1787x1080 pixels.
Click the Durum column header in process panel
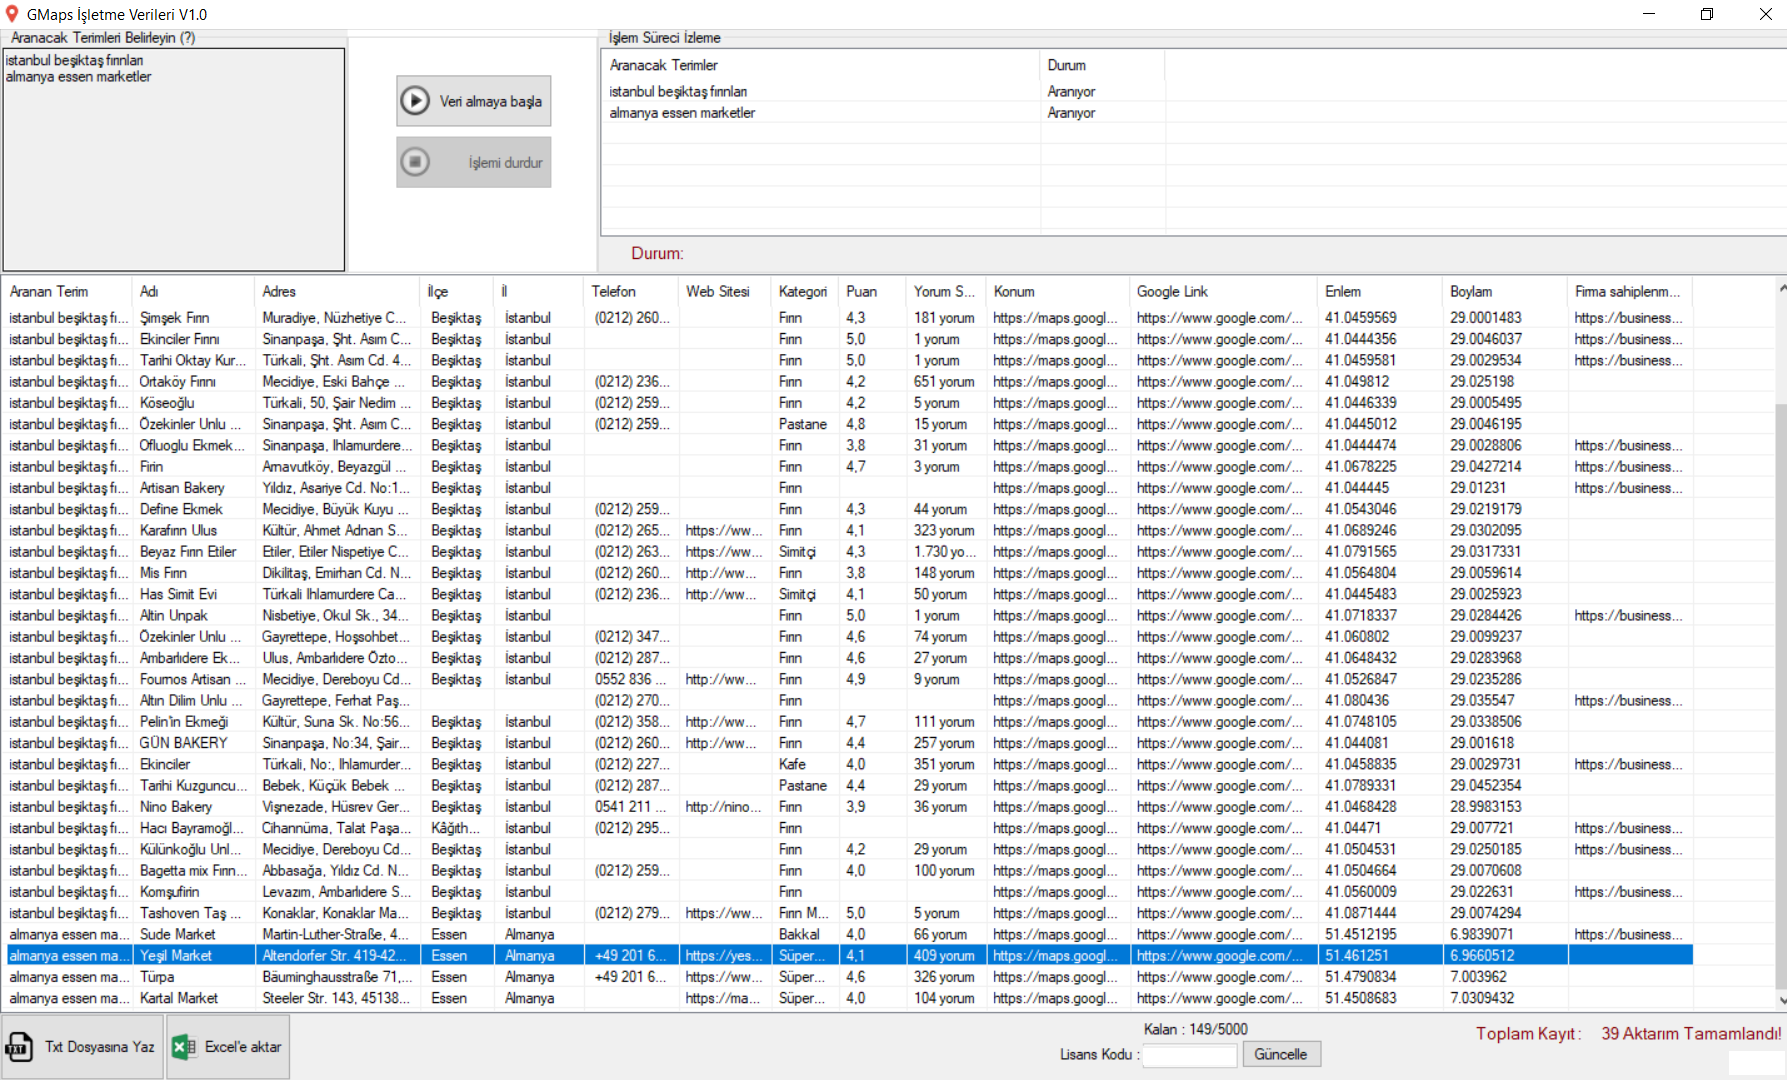1102,65
